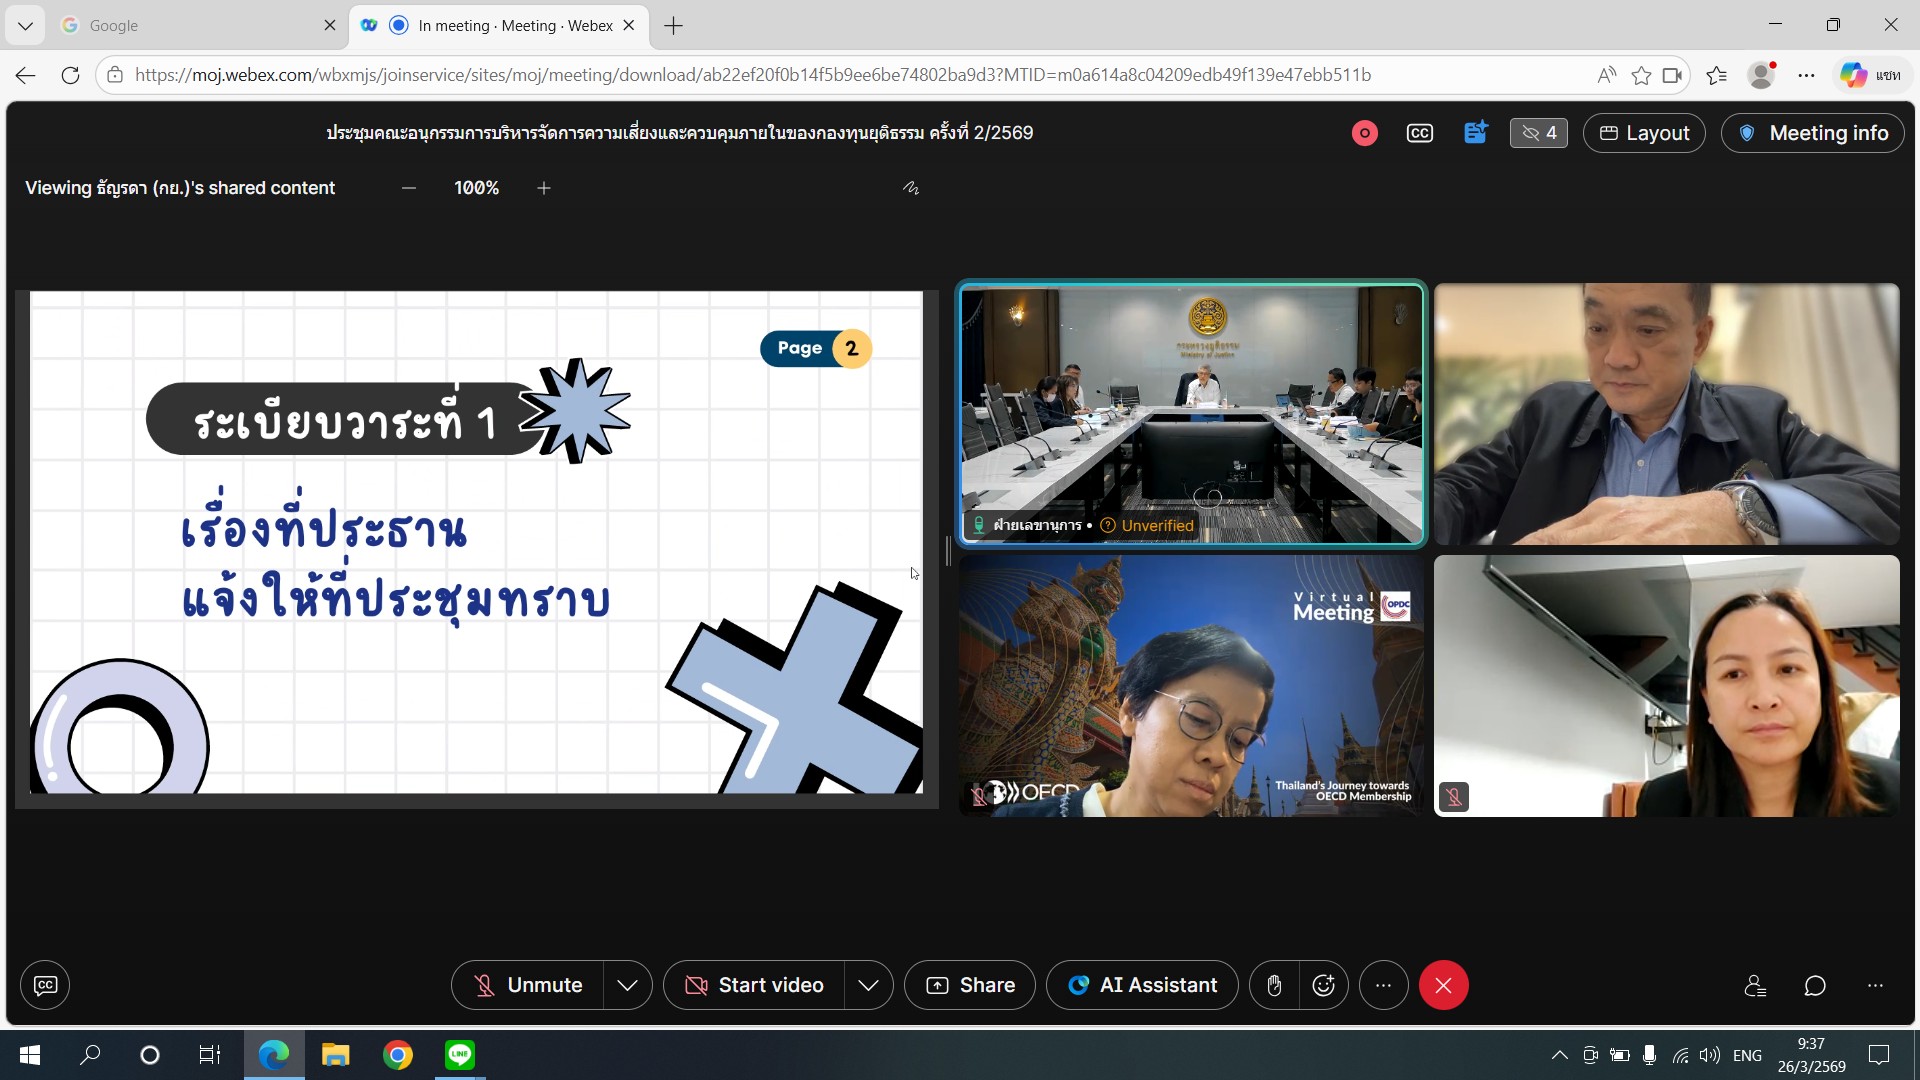The height and width of the screenshot is (1080, 1920).
Task: Open the chat bubble icon
Action: (1815, 985)
